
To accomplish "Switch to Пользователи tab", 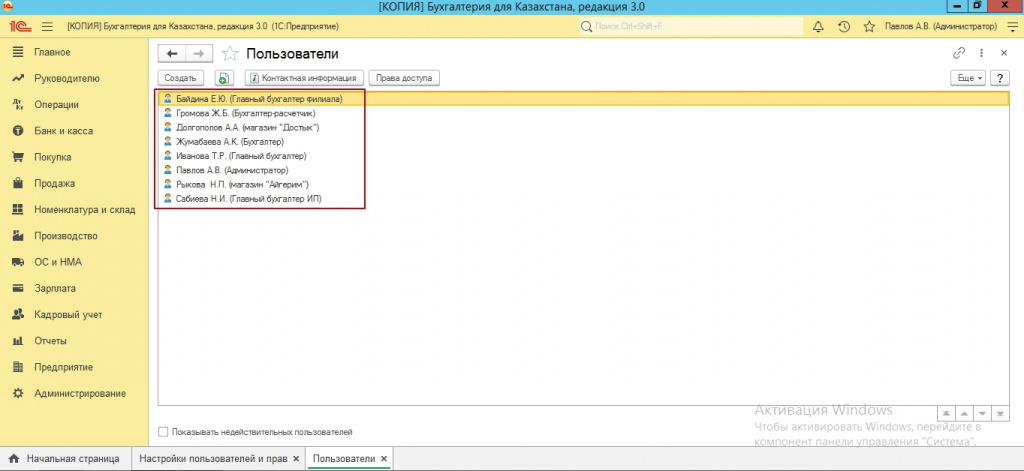I will pos(344,459).
